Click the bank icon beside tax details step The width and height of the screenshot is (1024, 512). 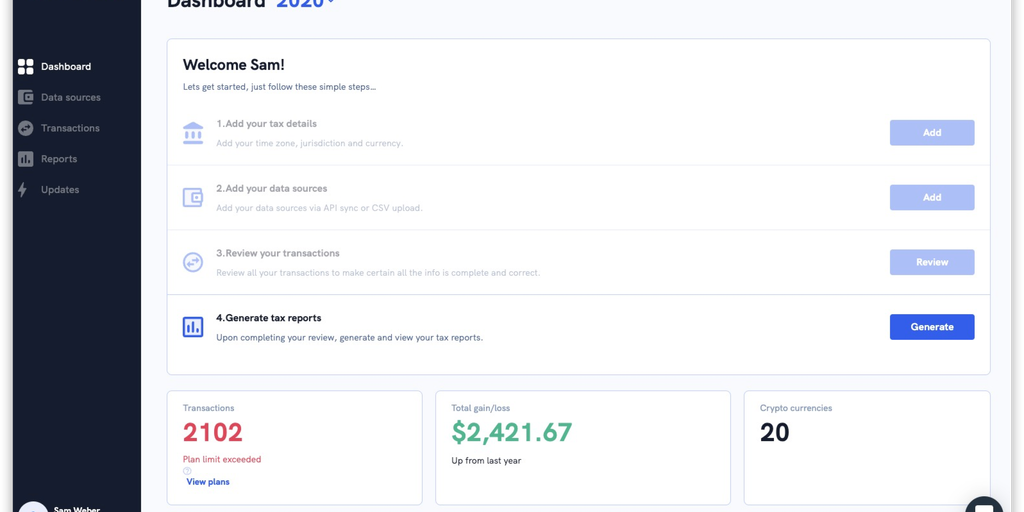point(193,133)
